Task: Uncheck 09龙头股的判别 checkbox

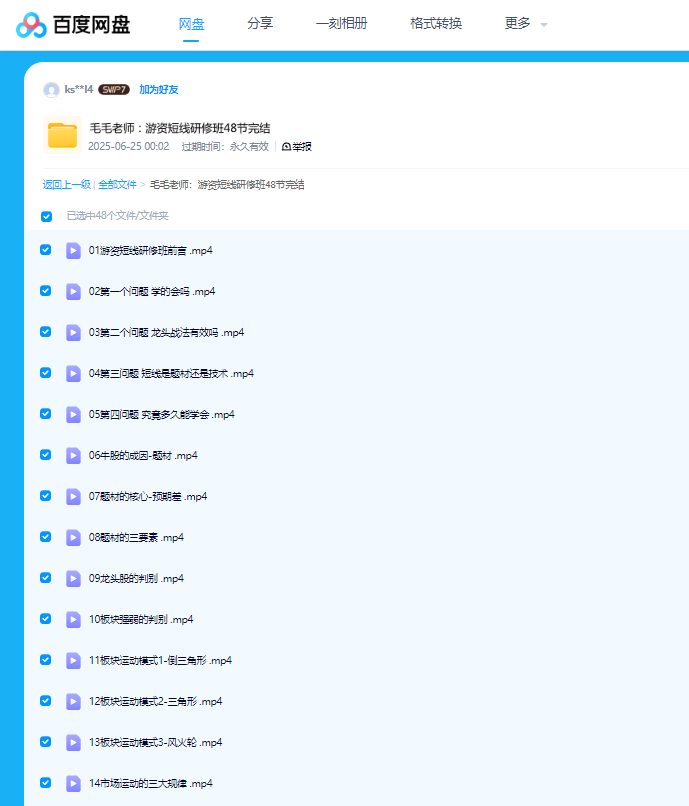Action: pos(46,578)
